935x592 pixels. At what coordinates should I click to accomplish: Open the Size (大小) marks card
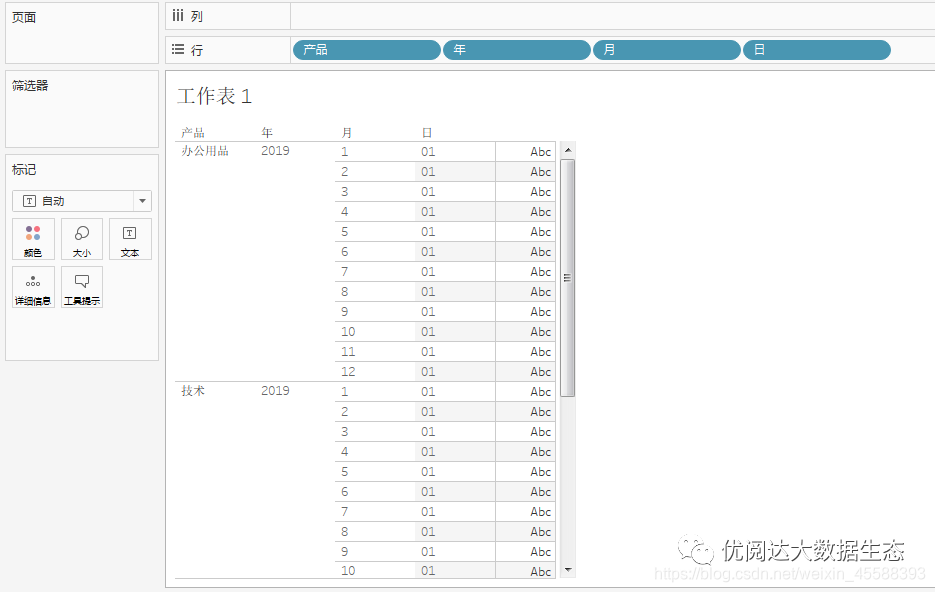[x=82, y=239]
